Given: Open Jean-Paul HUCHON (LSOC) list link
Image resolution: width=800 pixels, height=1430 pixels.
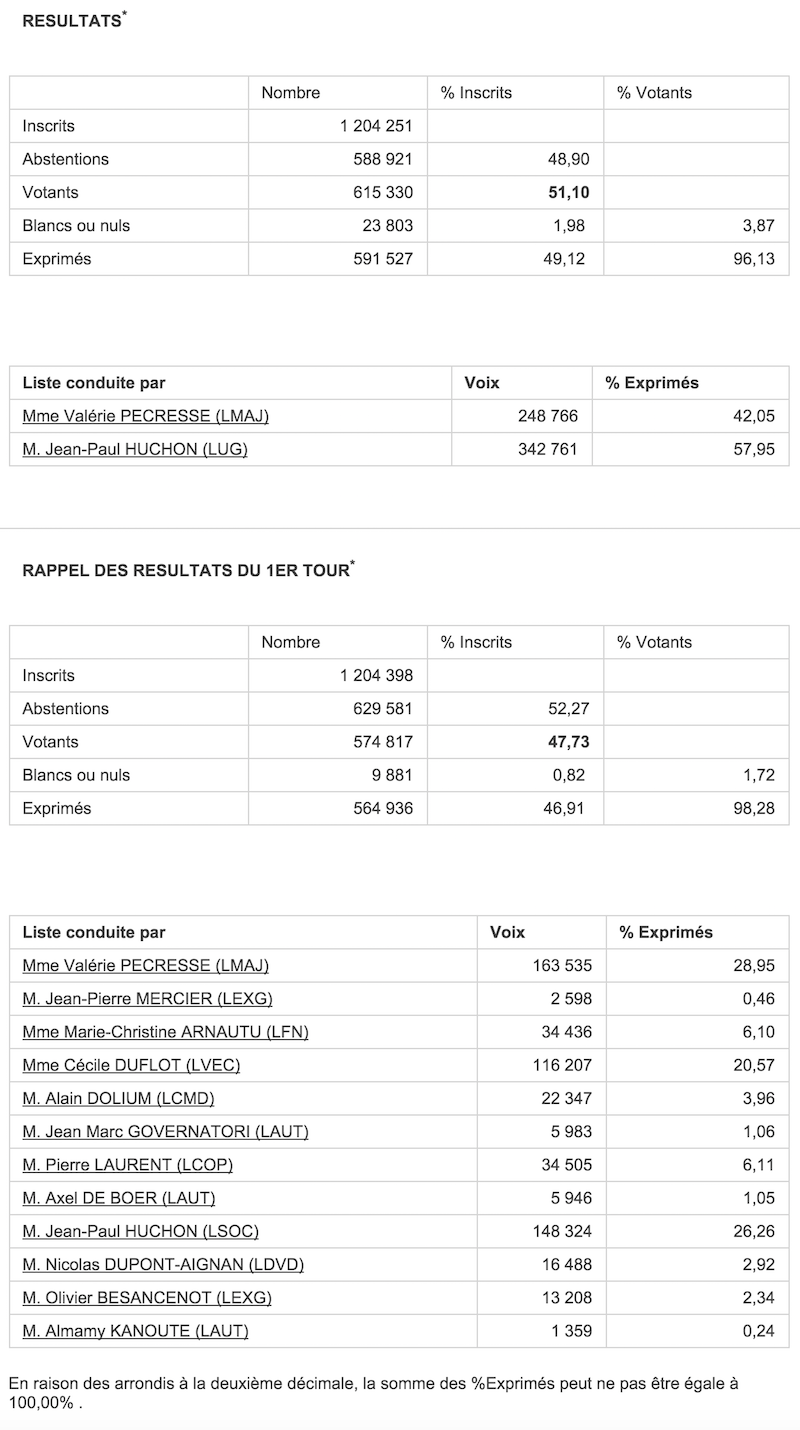Looking at the screenshot, I should 139,1231.
